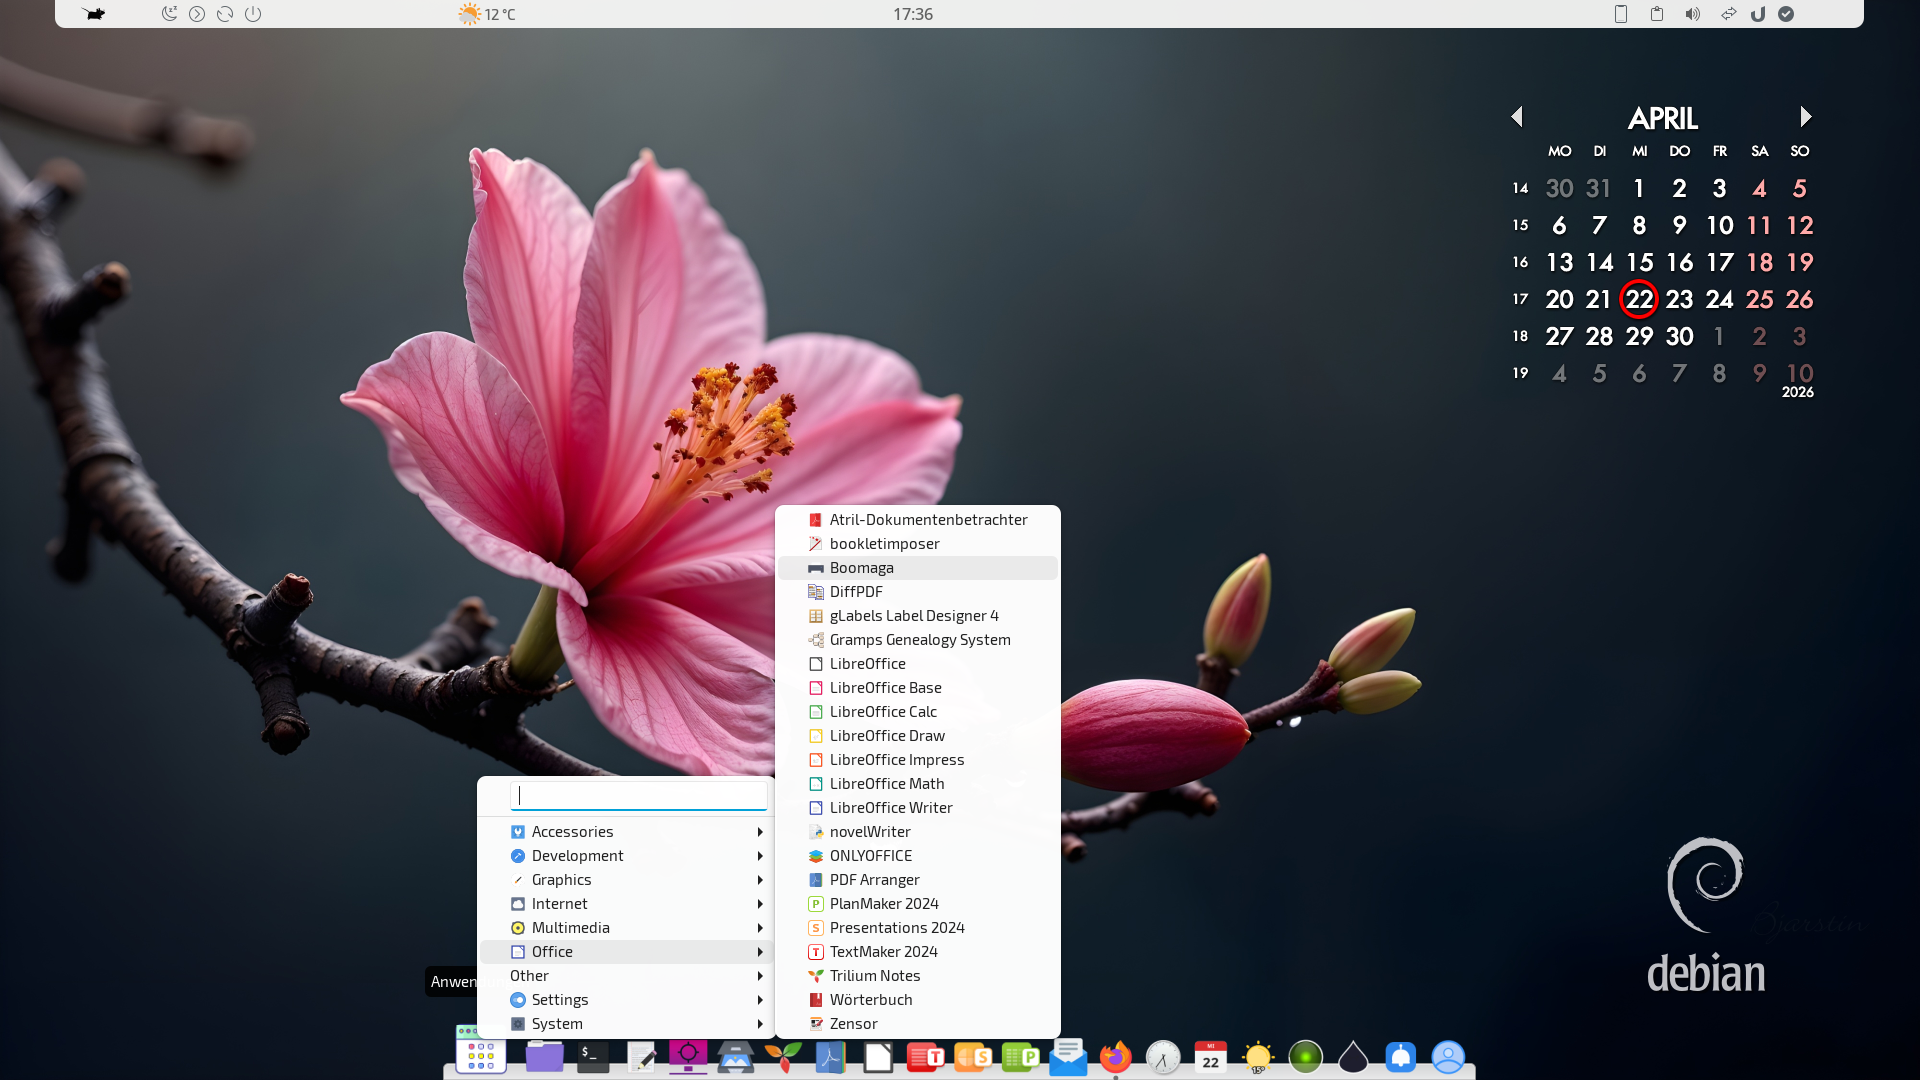The image size is (1920, 1080).
Task: Go to previous month in calendar
Action: (x=1517, y=117)
